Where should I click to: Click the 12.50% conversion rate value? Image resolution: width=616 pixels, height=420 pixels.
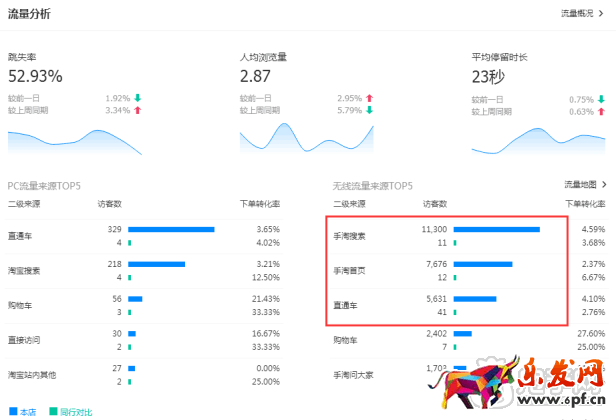tap(266, 277)
